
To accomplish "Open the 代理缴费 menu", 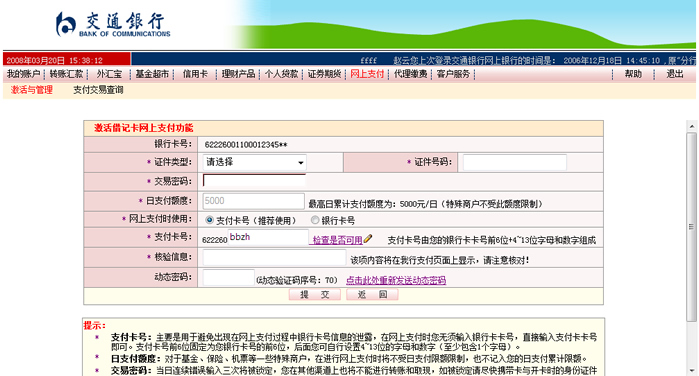I will pos(410,74).
